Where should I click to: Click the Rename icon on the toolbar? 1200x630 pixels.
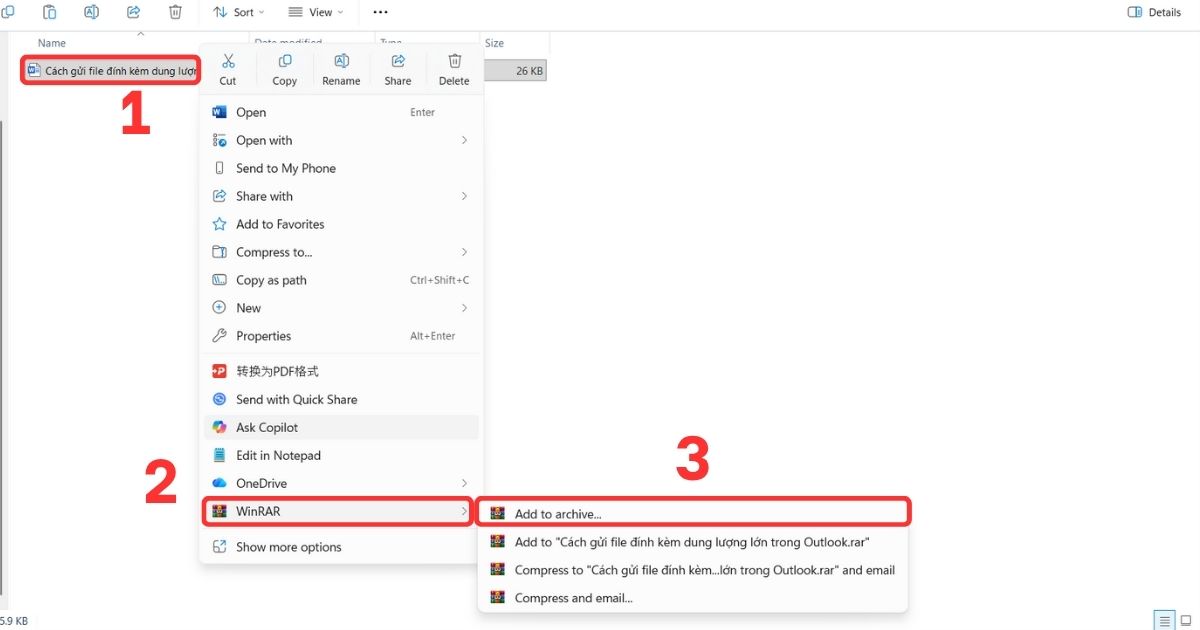click(x=92, y=12)
